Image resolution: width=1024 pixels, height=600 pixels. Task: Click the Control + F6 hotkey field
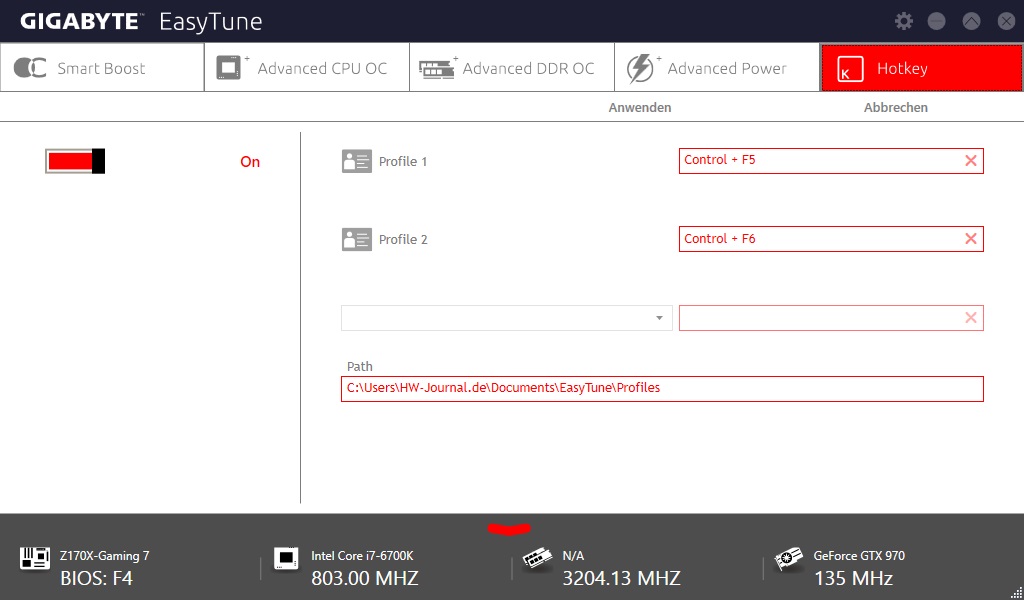[x=831, y=239]
